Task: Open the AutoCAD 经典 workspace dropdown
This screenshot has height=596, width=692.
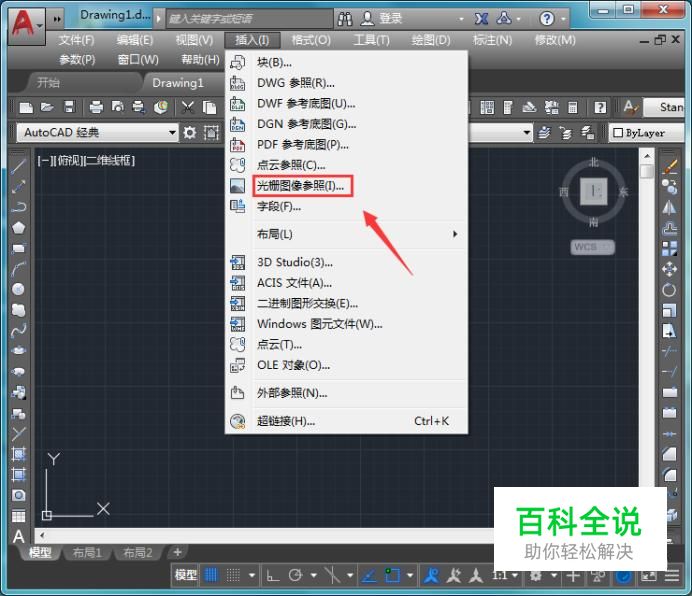Action: point(98,132)
